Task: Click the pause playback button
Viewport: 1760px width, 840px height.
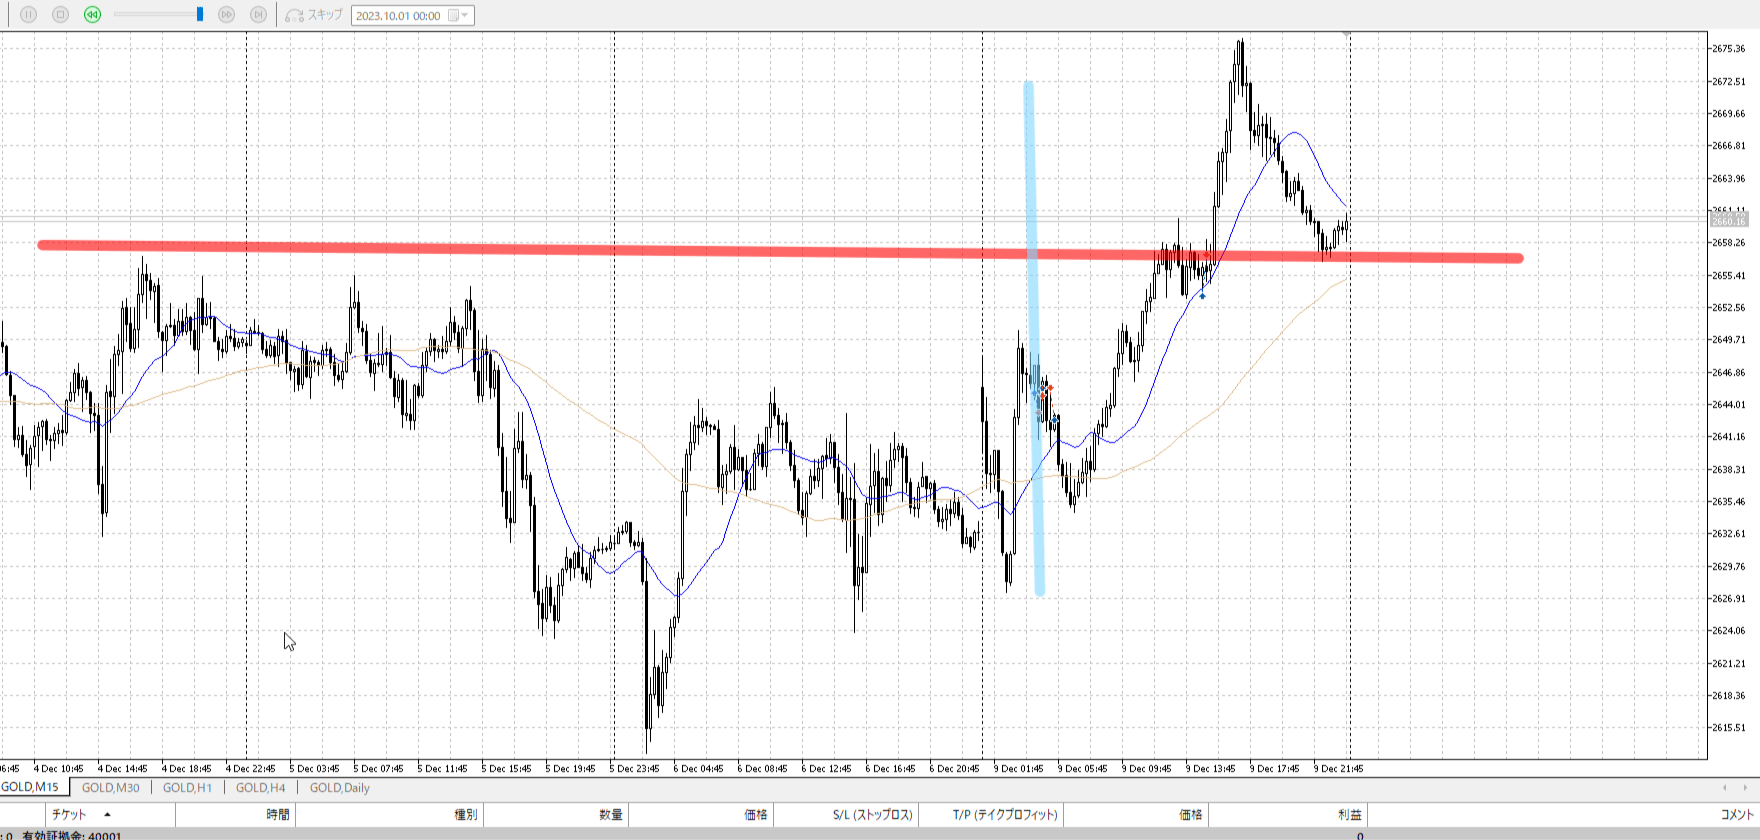Action: pyautogui.click(x=28, y=15)
